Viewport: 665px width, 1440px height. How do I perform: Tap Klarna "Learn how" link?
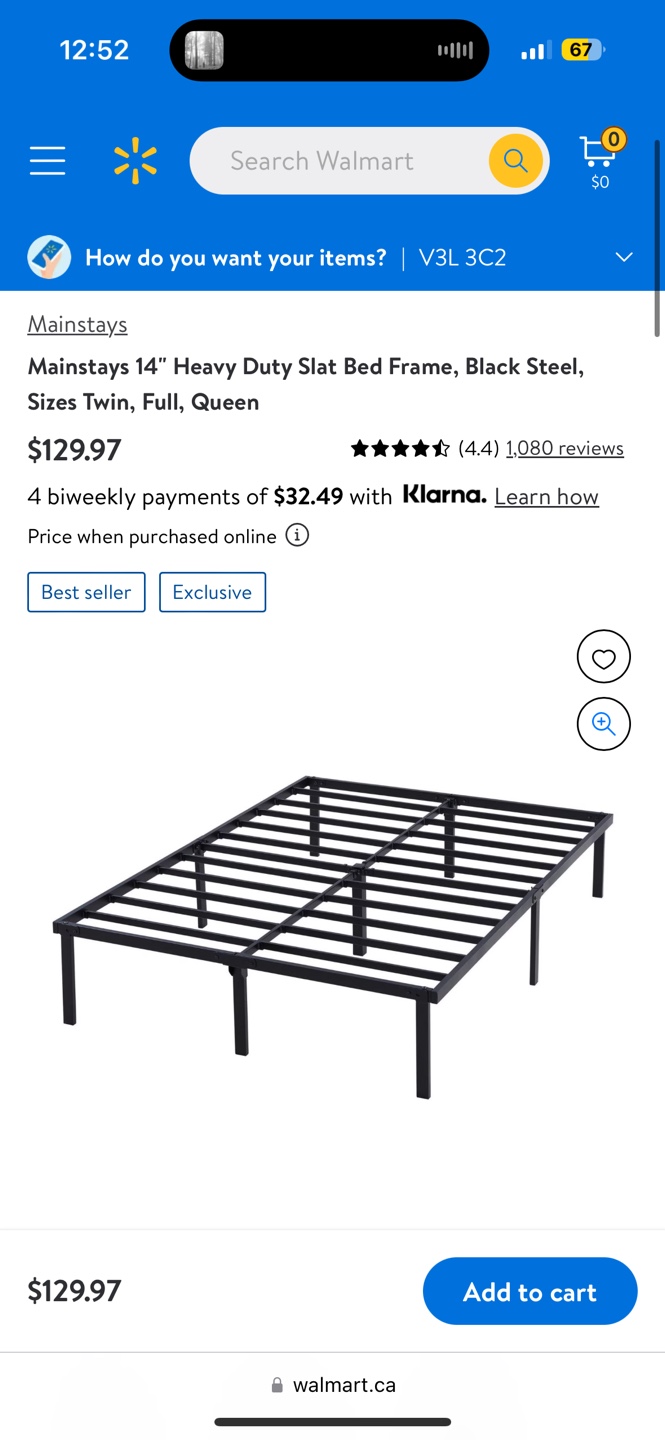546,497
